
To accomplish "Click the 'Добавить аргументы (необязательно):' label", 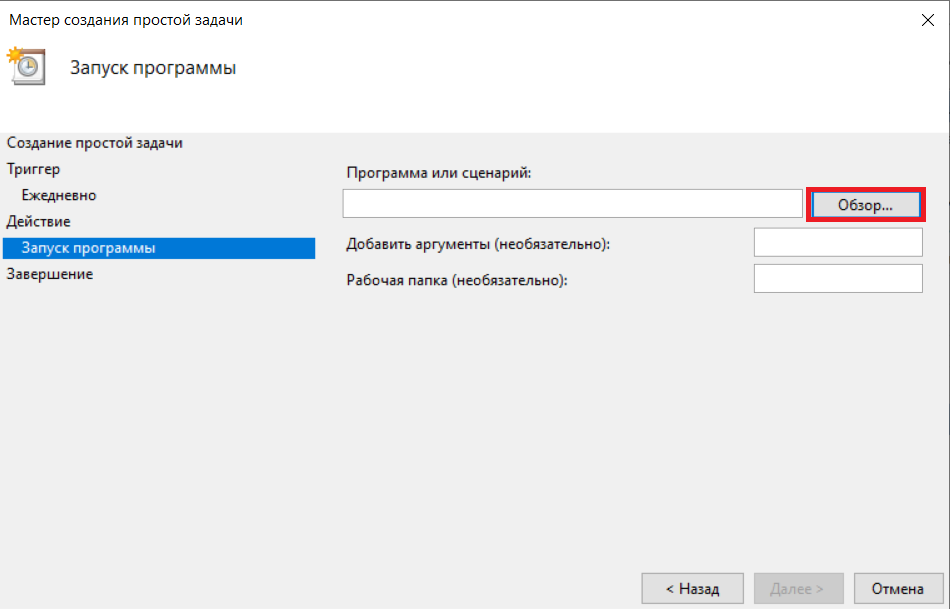I will pos(478,244).
